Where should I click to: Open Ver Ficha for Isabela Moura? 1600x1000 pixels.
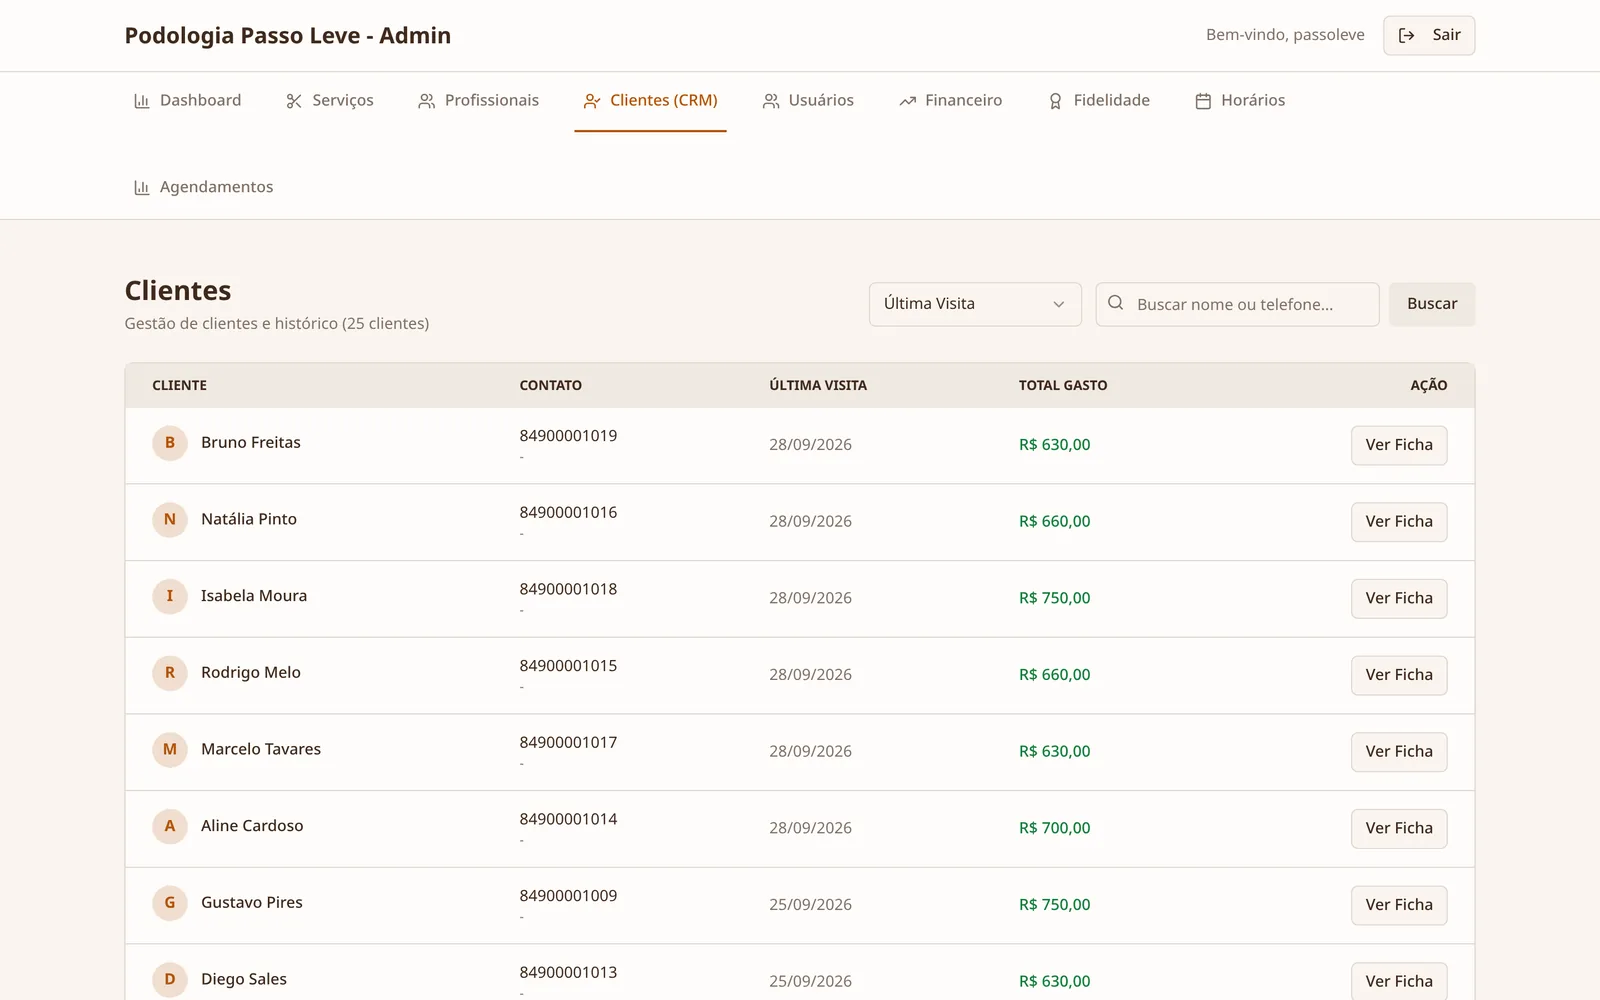[1399, 598]
